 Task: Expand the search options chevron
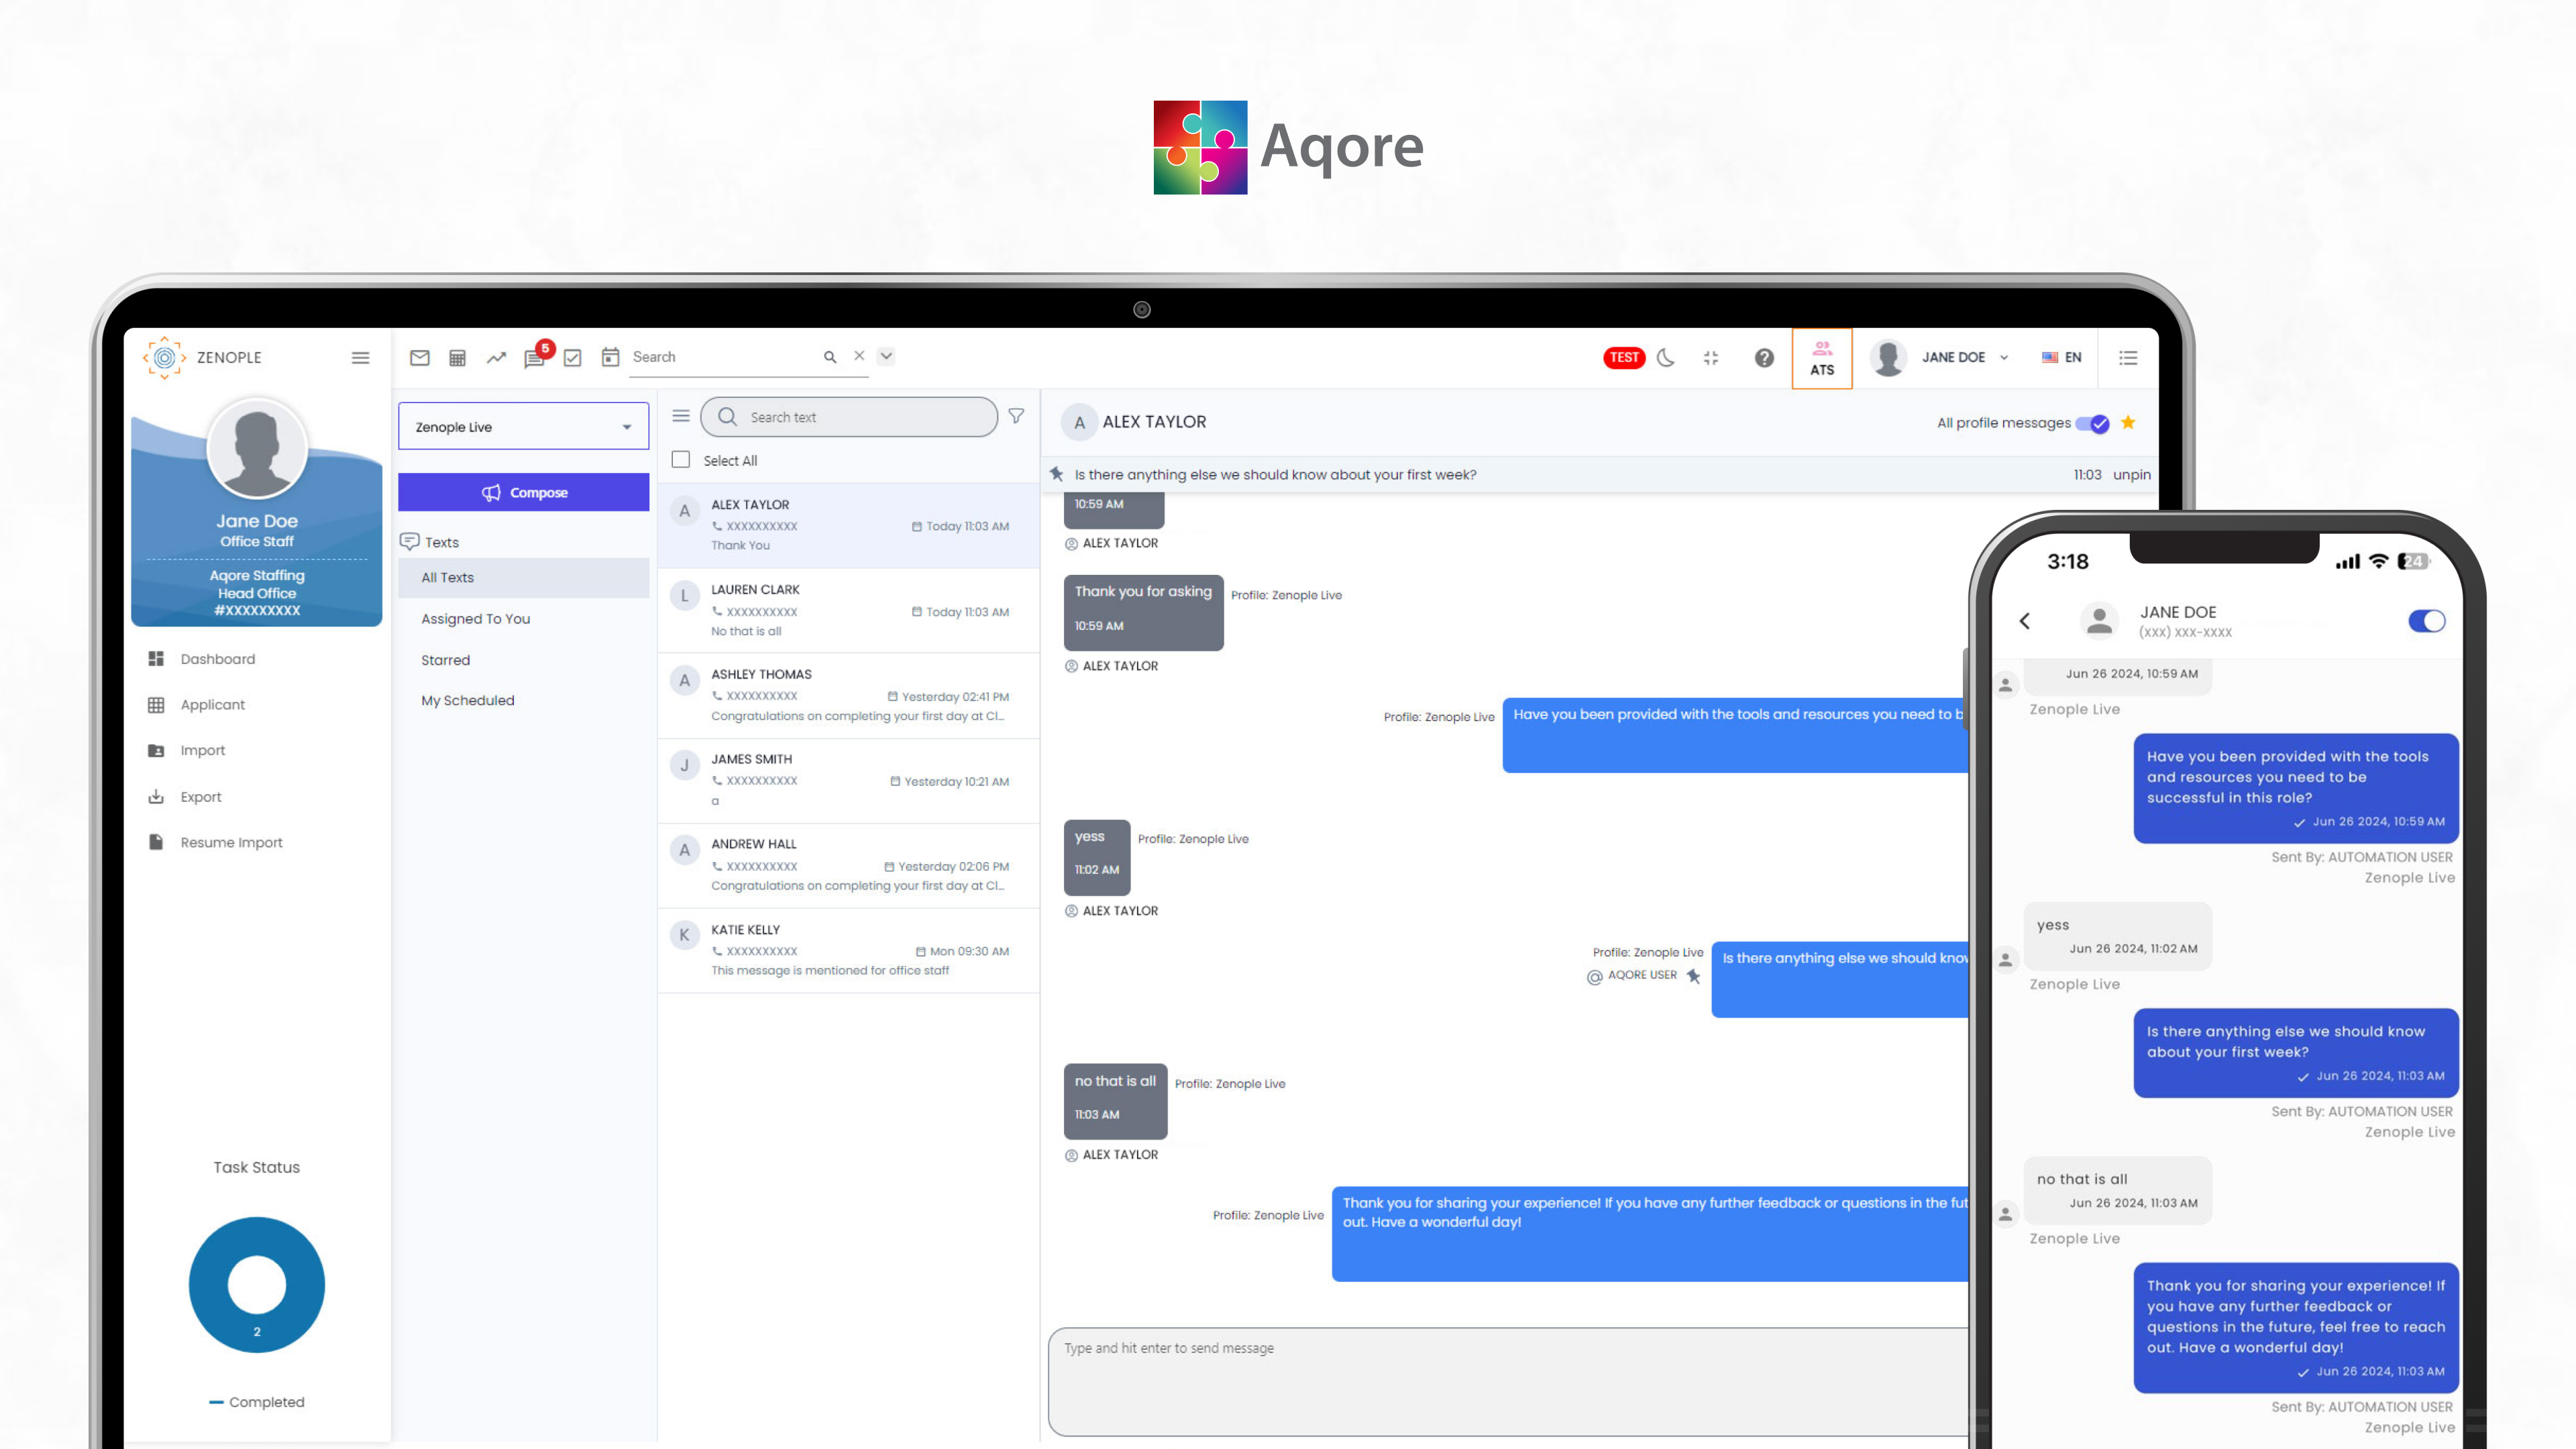(885, 356)
